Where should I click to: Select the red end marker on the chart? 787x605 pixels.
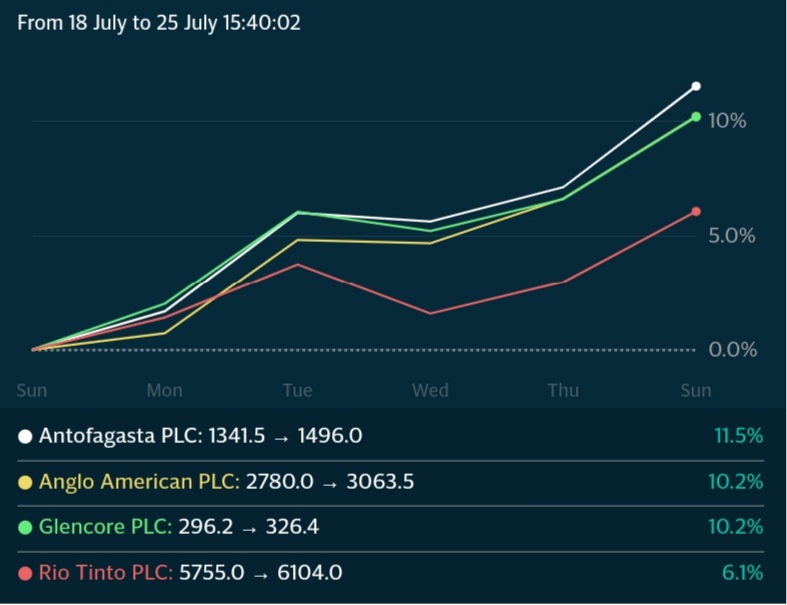click(x=696, y=212)
